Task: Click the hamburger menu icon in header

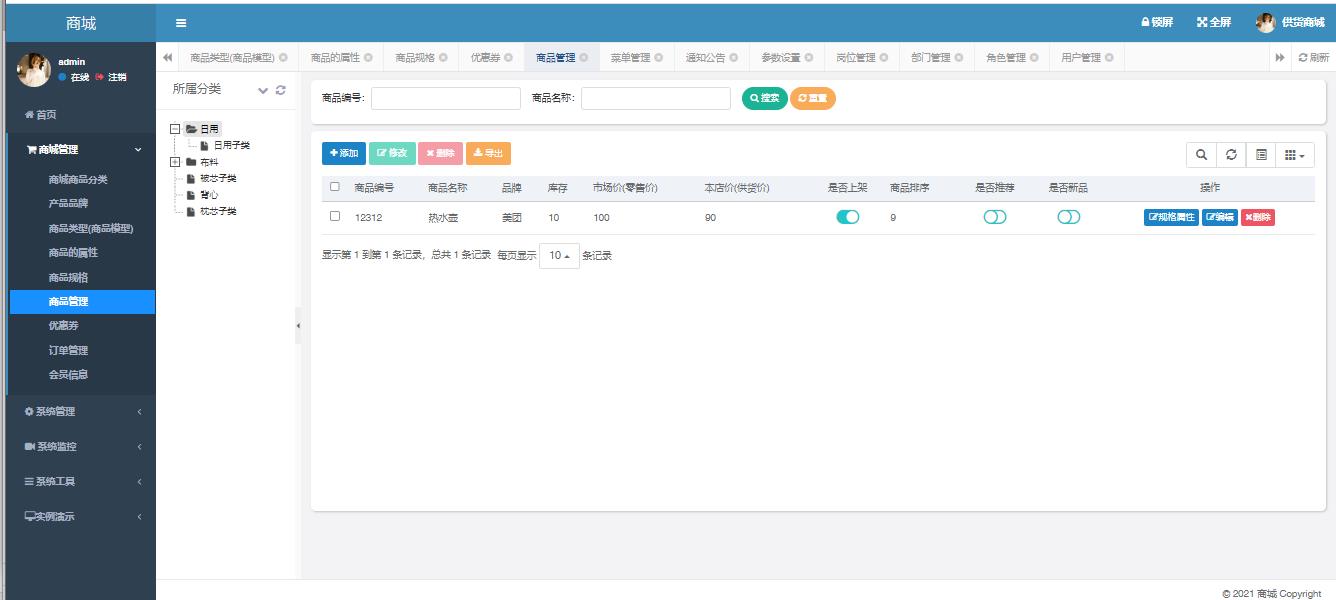Action: [x=181, y=23]
